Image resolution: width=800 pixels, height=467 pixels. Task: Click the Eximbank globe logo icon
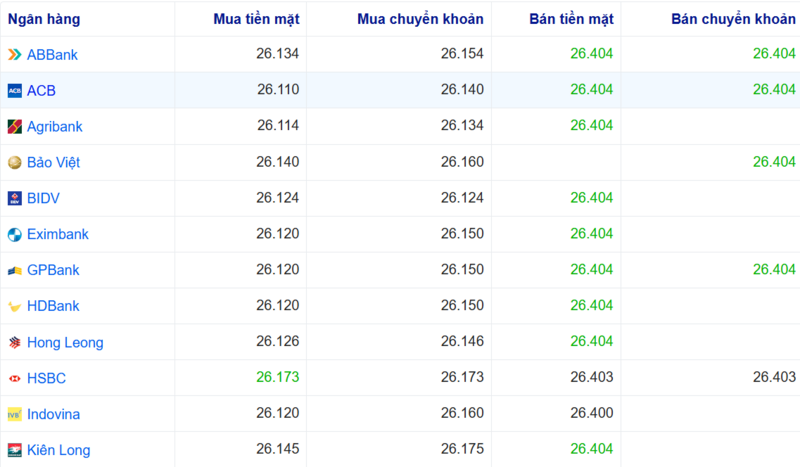(x=14, y=234)
